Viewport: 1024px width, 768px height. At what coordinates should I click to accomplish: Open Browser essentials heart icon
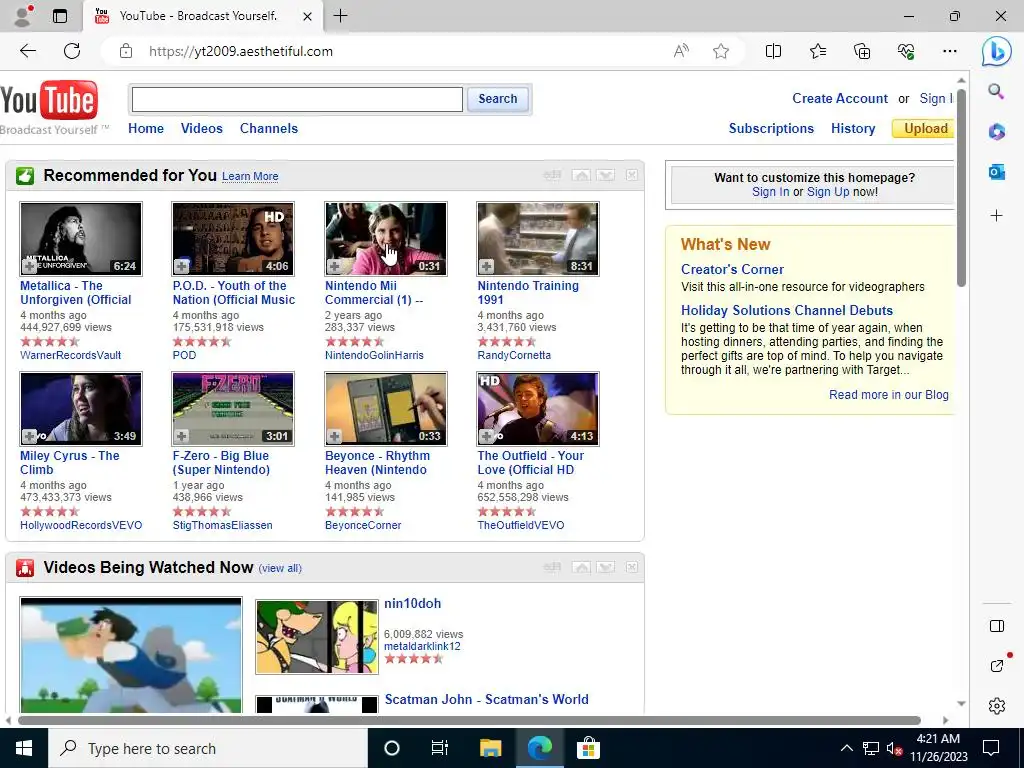[x=906, y=51]
